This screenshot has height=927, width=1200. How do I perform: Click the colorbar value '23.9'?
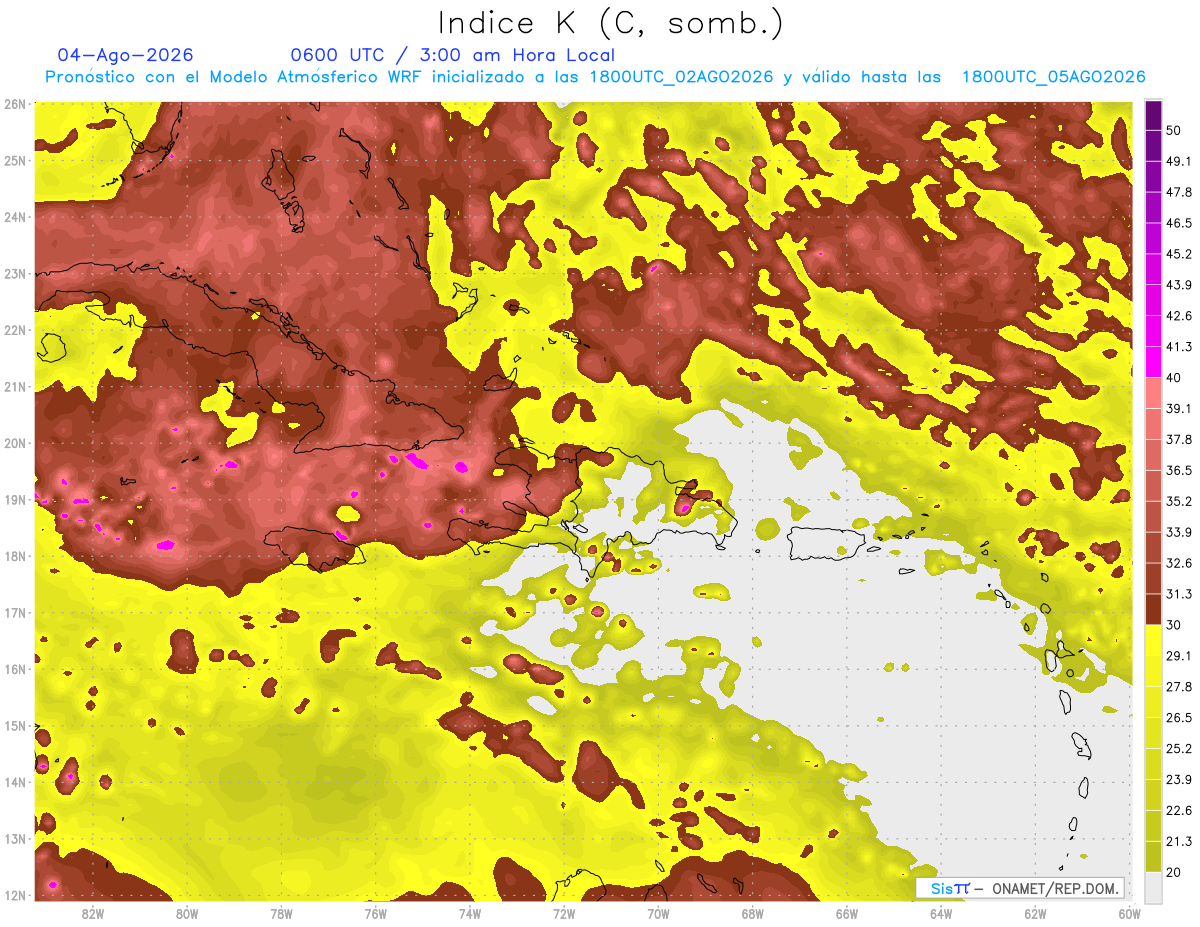[x=1179, y=780]
